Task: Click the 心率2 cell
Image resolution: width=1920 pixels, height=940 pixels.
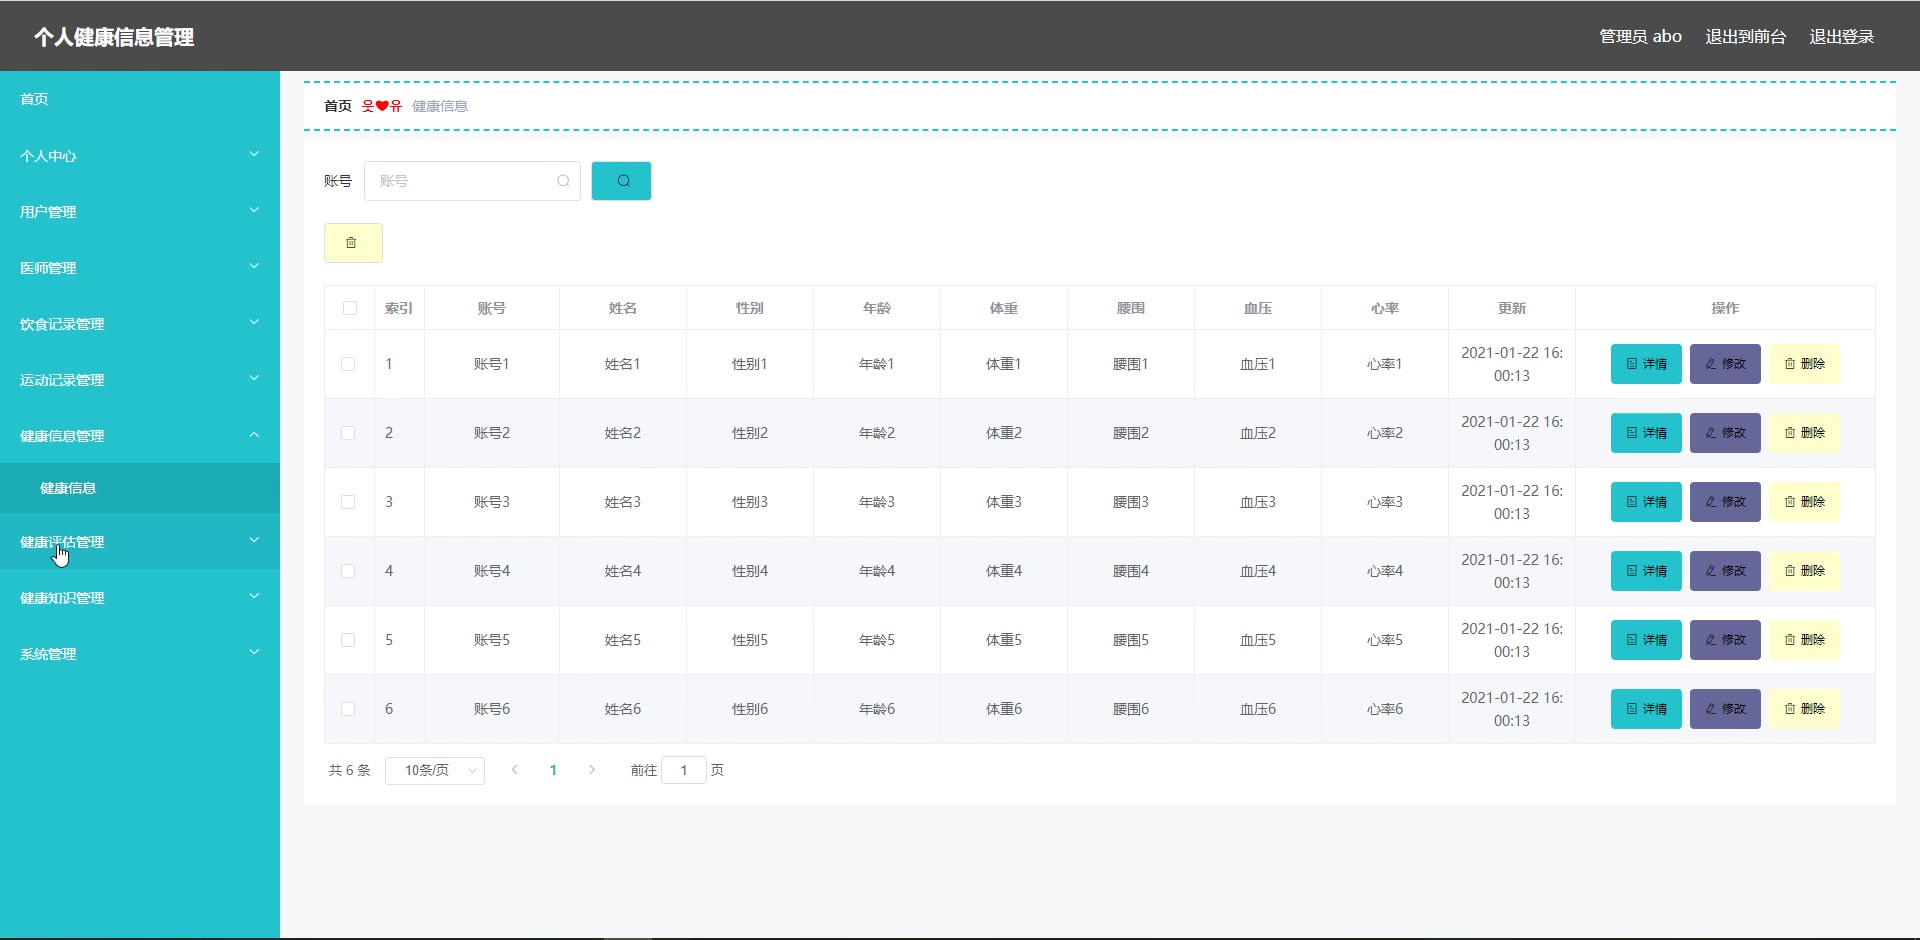Action: [1385, 433]
